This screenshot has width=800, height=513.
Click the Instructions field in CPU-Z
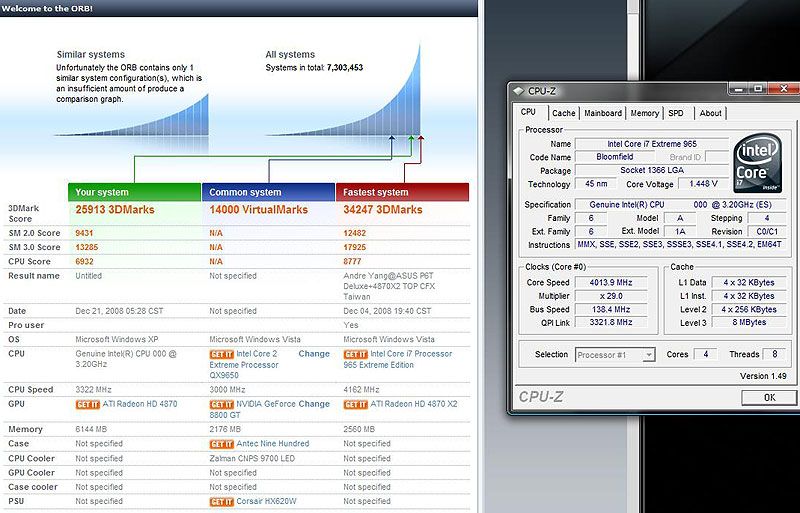pos(679,245)
